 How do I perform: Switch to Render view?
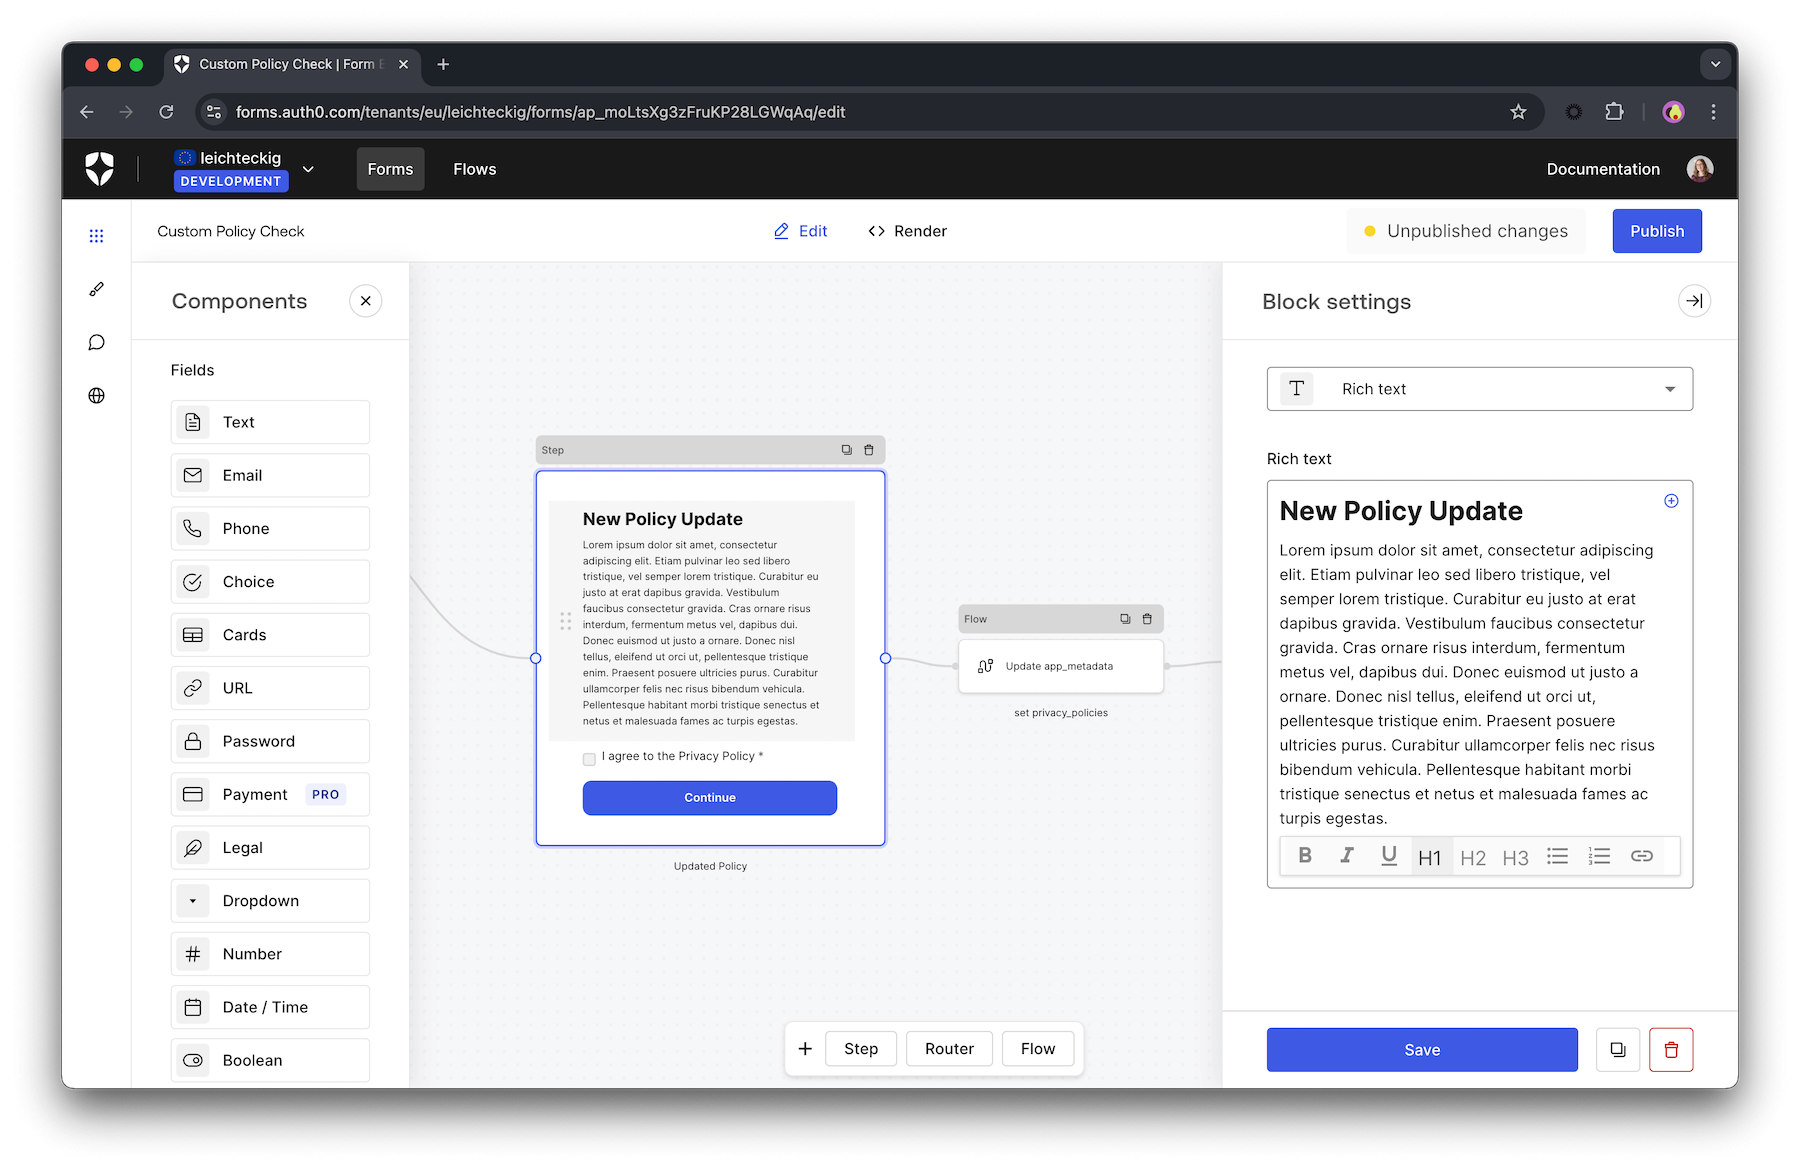pyautogui.click(x=907, y=231)
